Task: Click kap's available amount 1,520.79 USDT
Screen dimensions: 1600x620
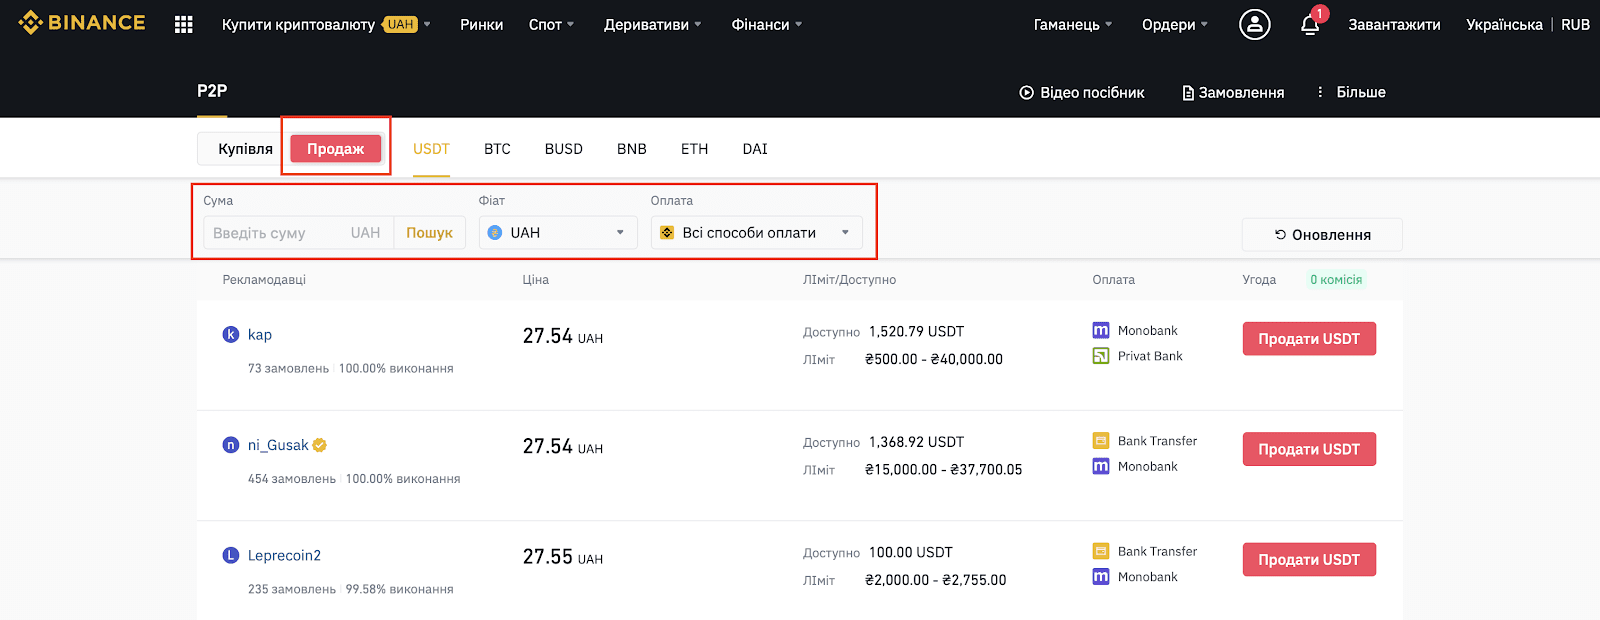Action: pos(916,332)
